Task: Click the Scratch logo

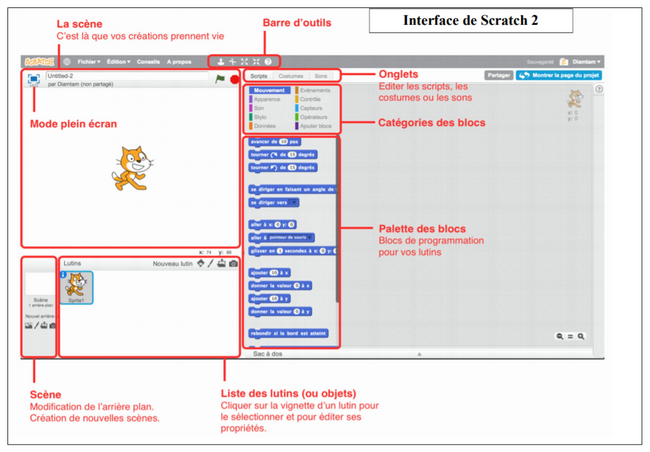Action: point(39,62)
